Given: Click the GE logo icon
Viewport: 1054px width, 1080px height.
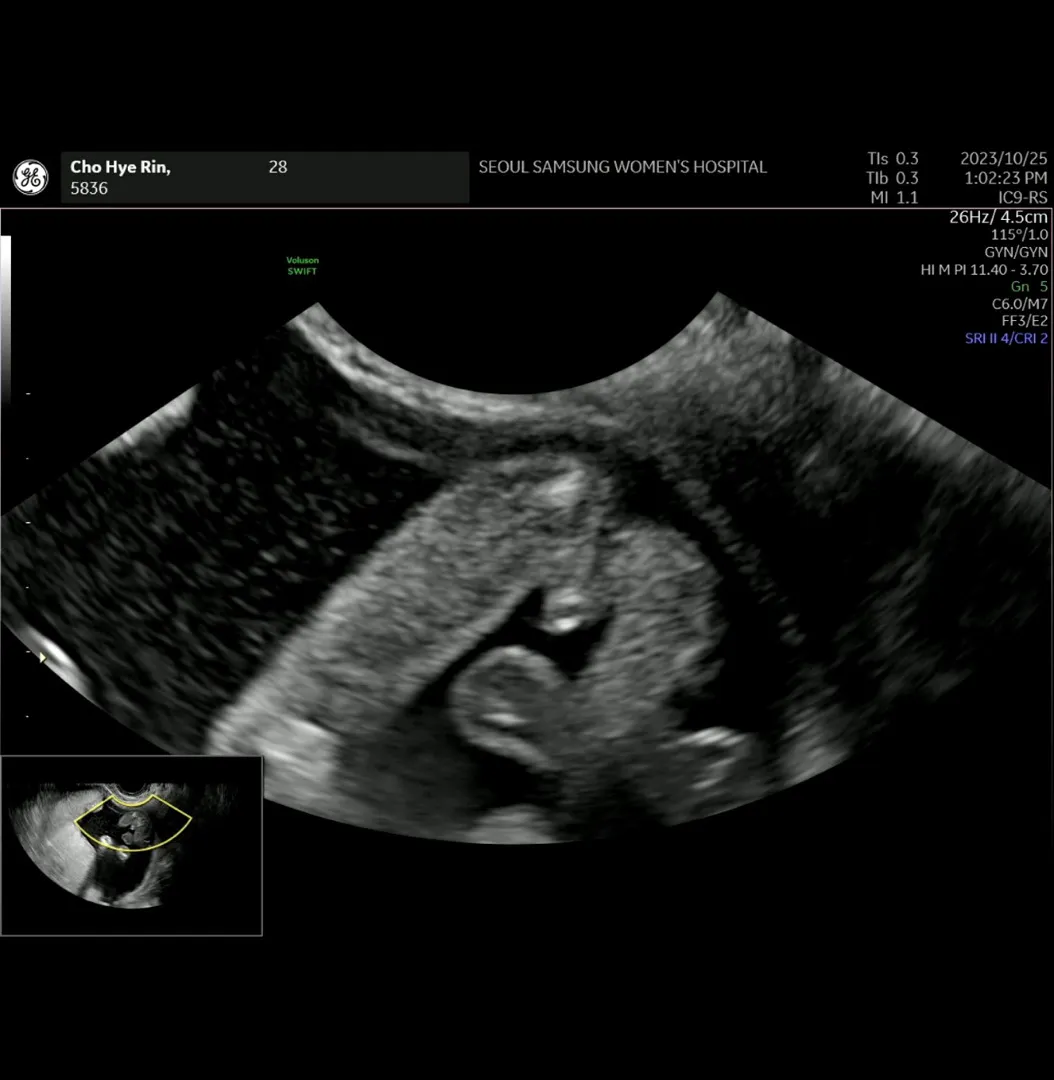Looking at the screenshot, I should click(x=30, y=177).
